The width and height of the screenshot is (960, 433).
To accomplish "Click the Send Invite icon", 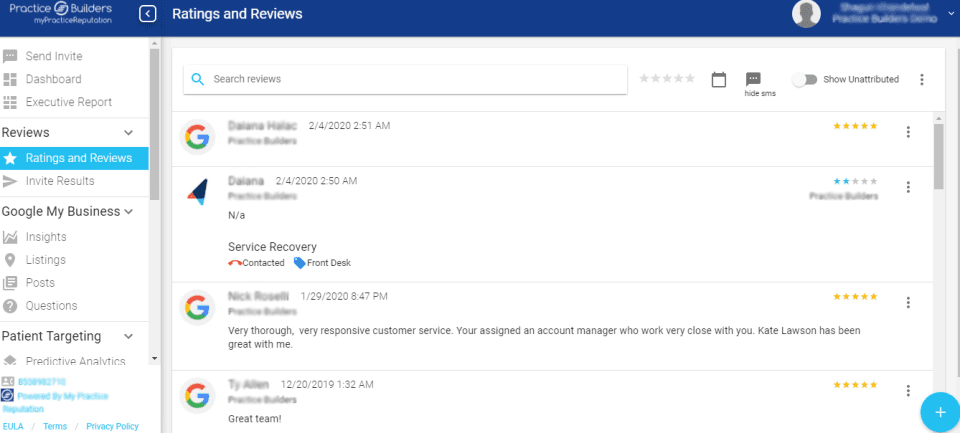I will (10, 56).
